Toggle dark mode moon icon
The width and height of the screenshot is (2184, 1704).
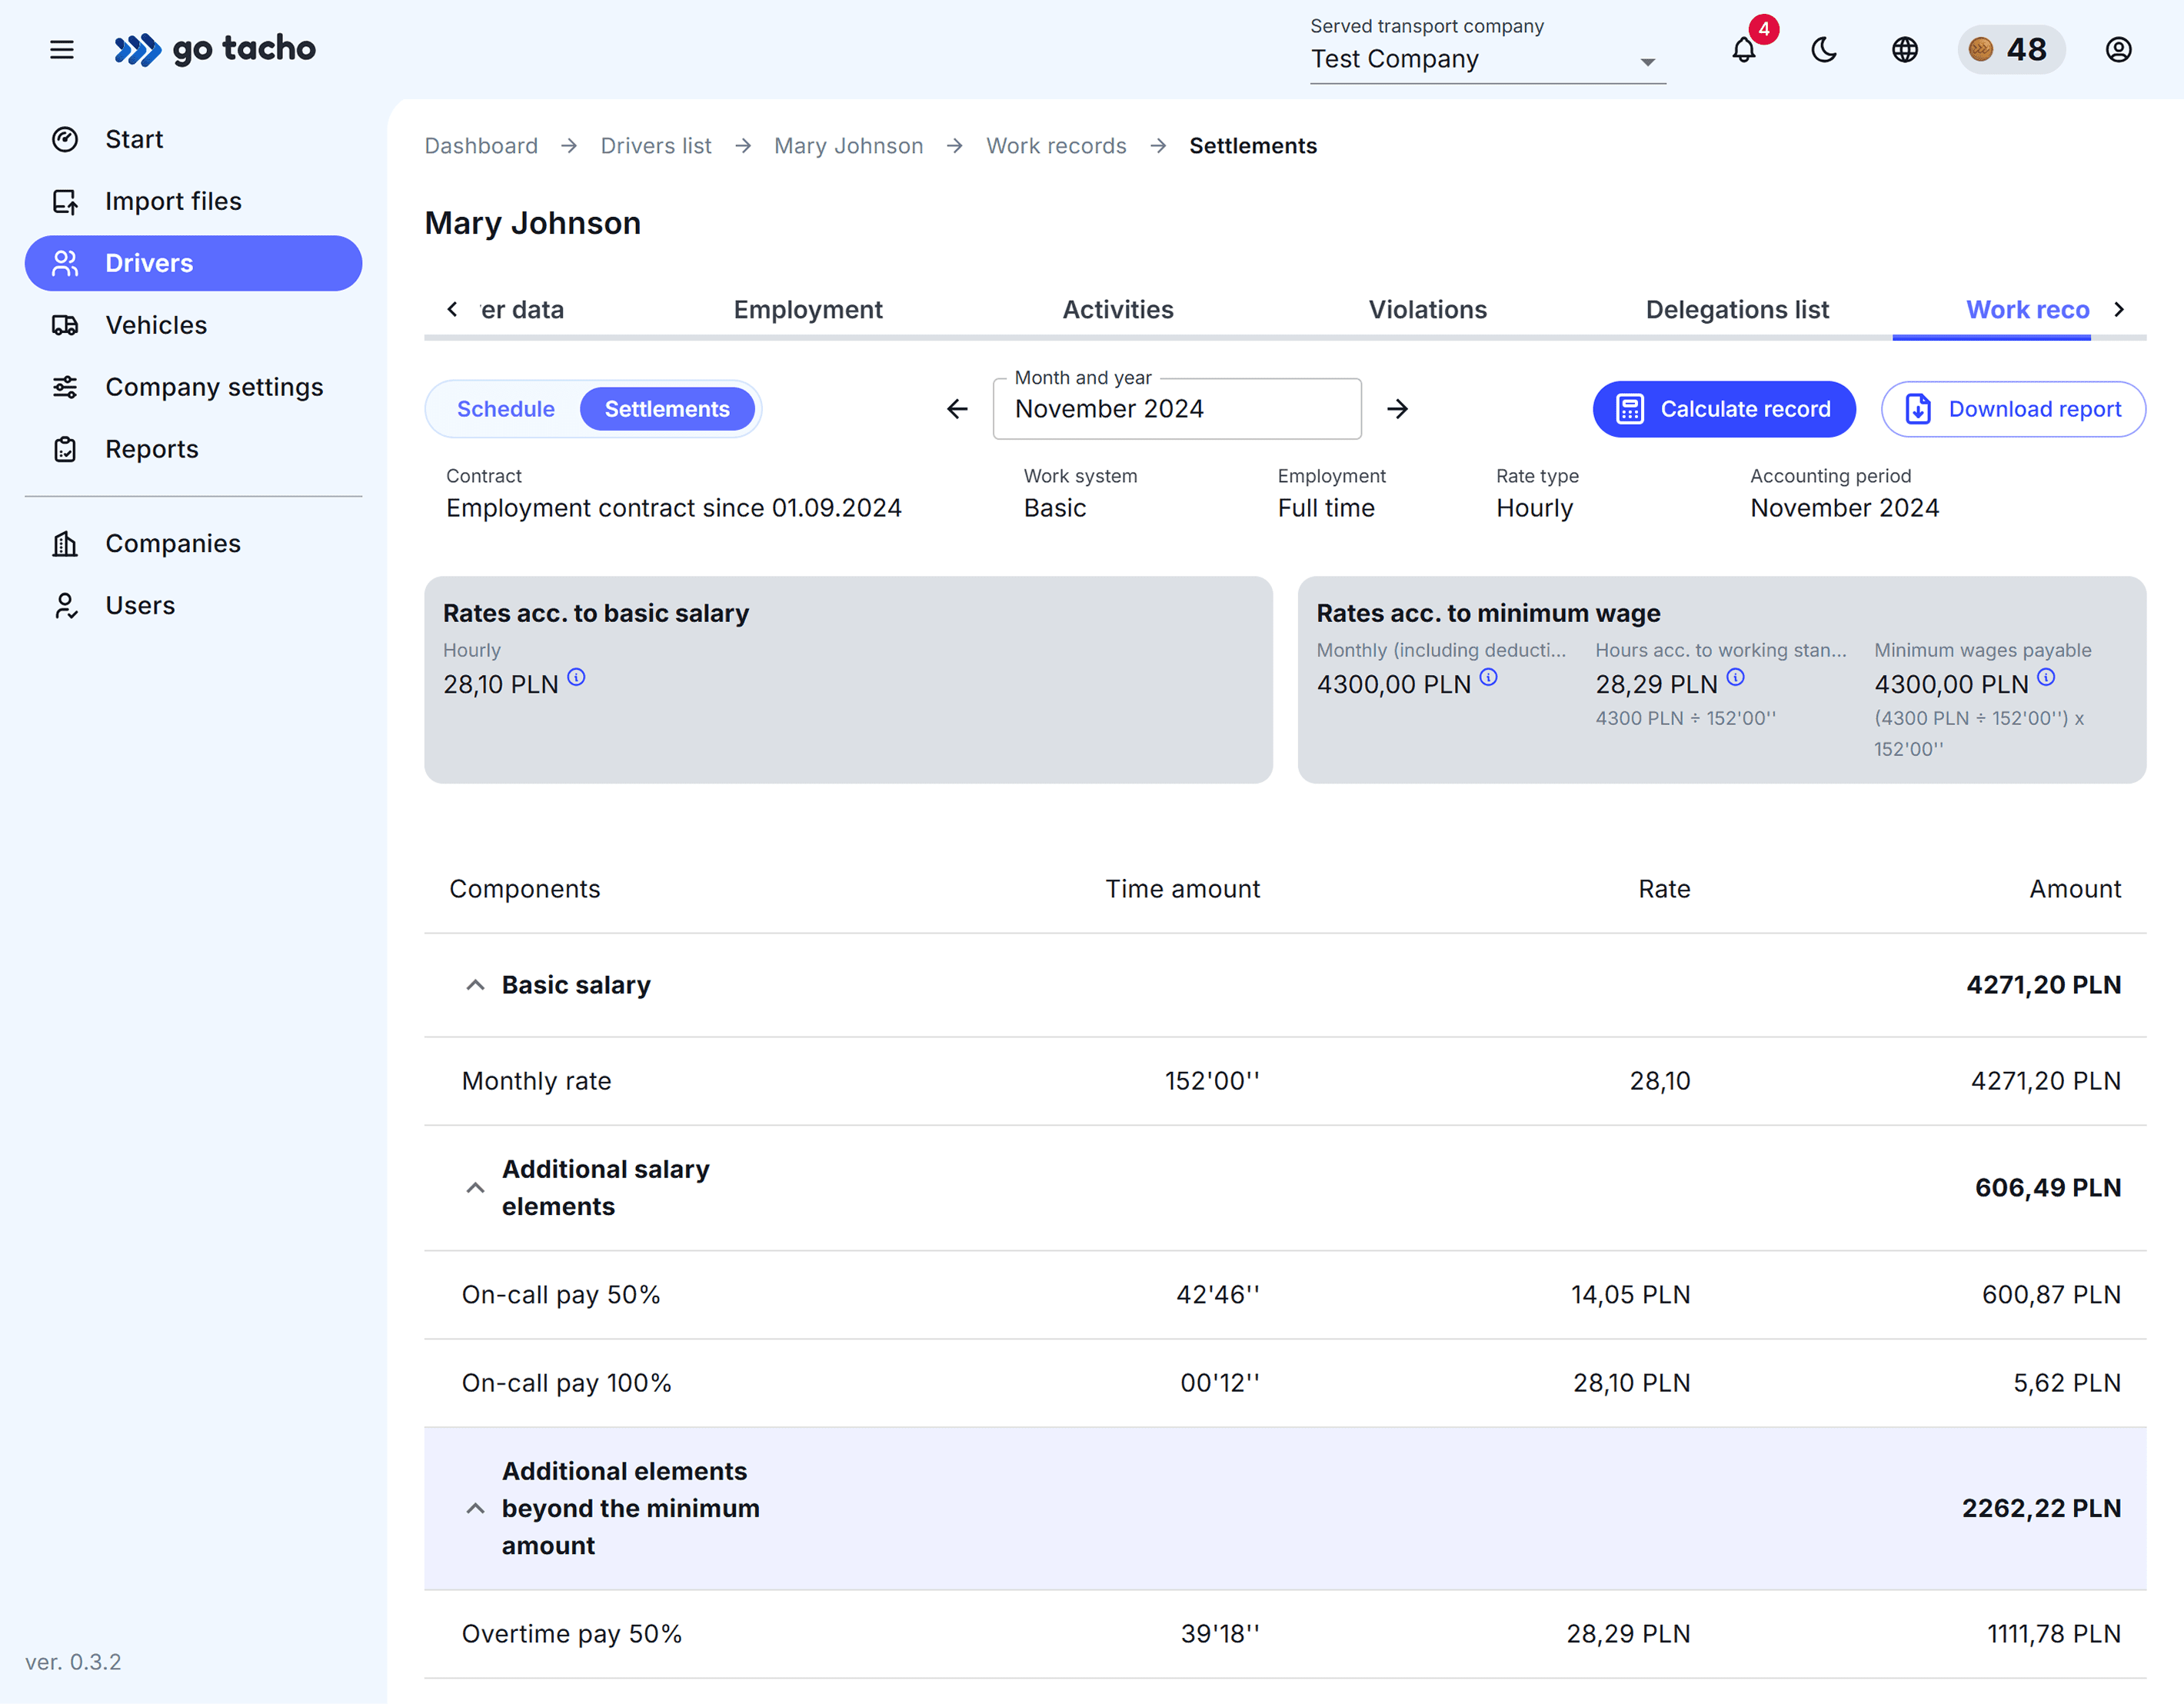pyautogui.click(x=1824, y=49)
